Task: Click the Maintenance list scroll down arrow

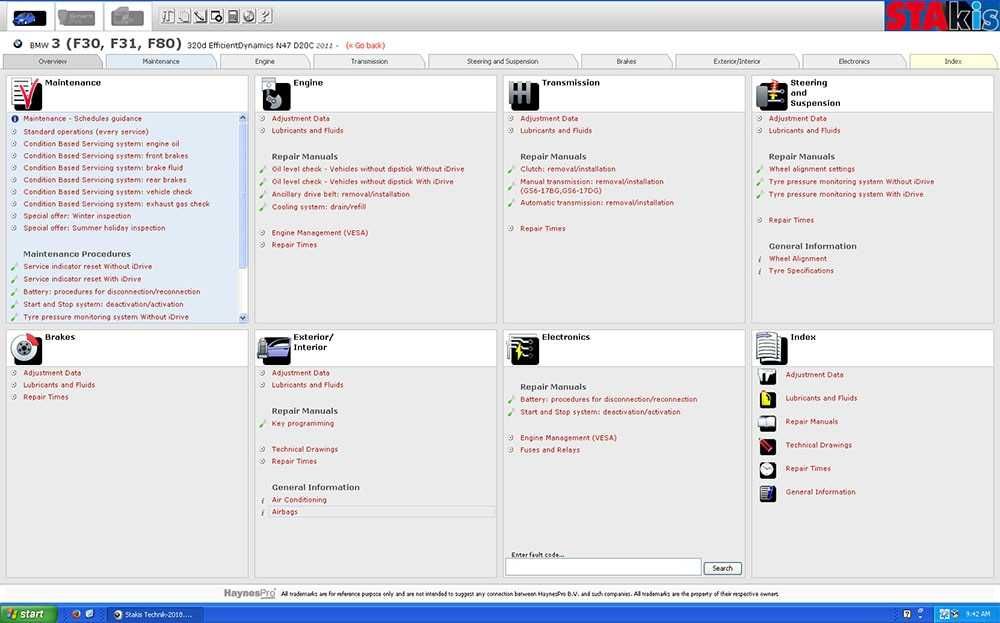Action: click(242, 318)
